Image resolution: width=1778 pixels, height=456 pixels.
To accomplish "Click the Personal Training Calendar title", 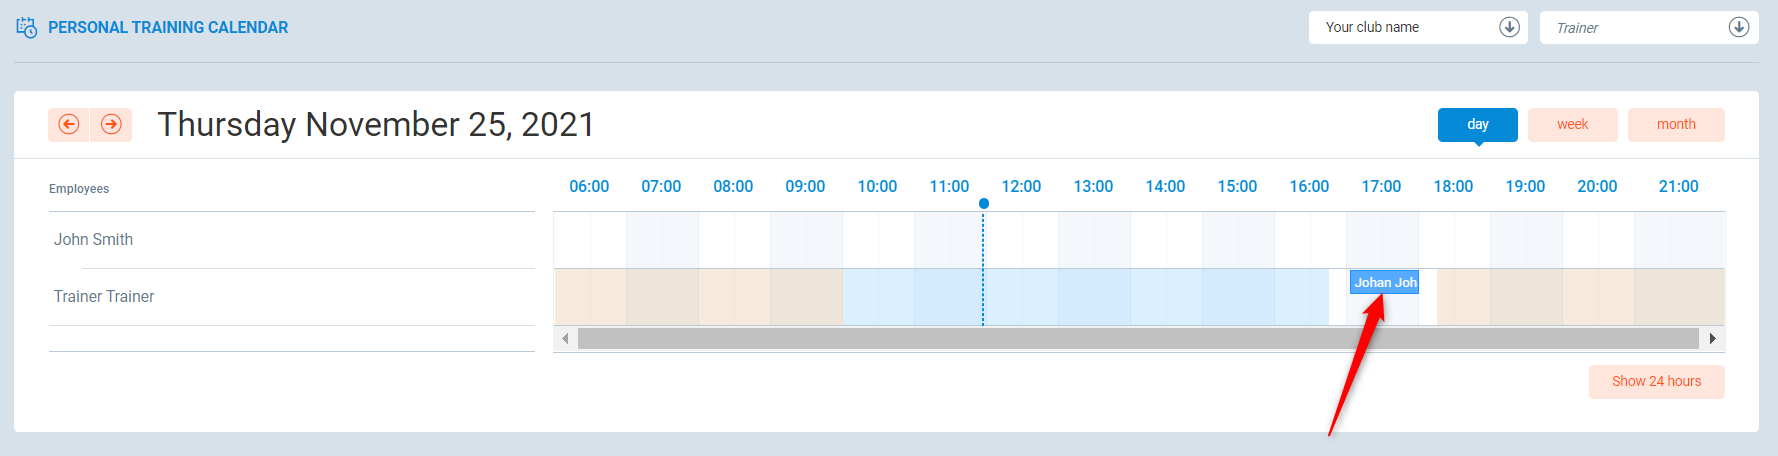I will click(x=168, y=28).
